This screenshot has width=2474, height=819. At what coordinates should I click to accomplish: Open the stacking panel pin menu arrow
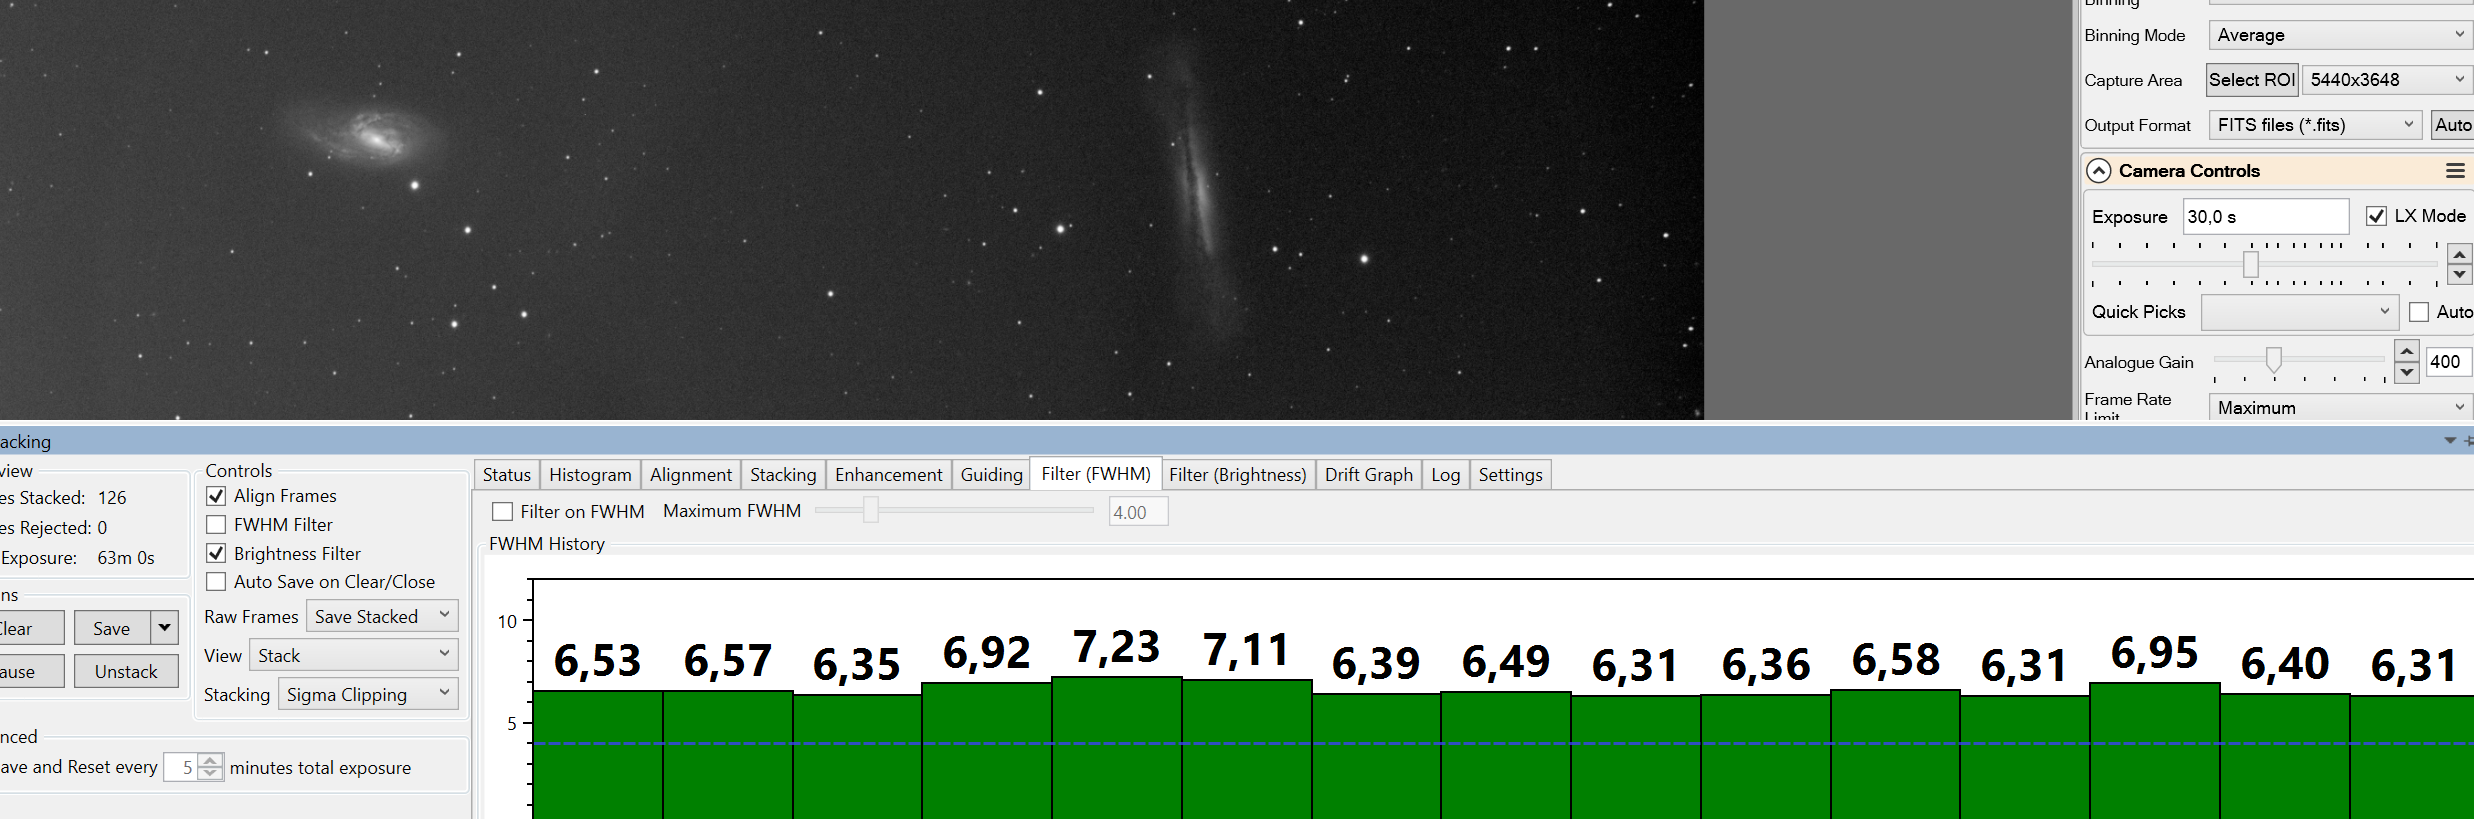(x=2450, y=441)
